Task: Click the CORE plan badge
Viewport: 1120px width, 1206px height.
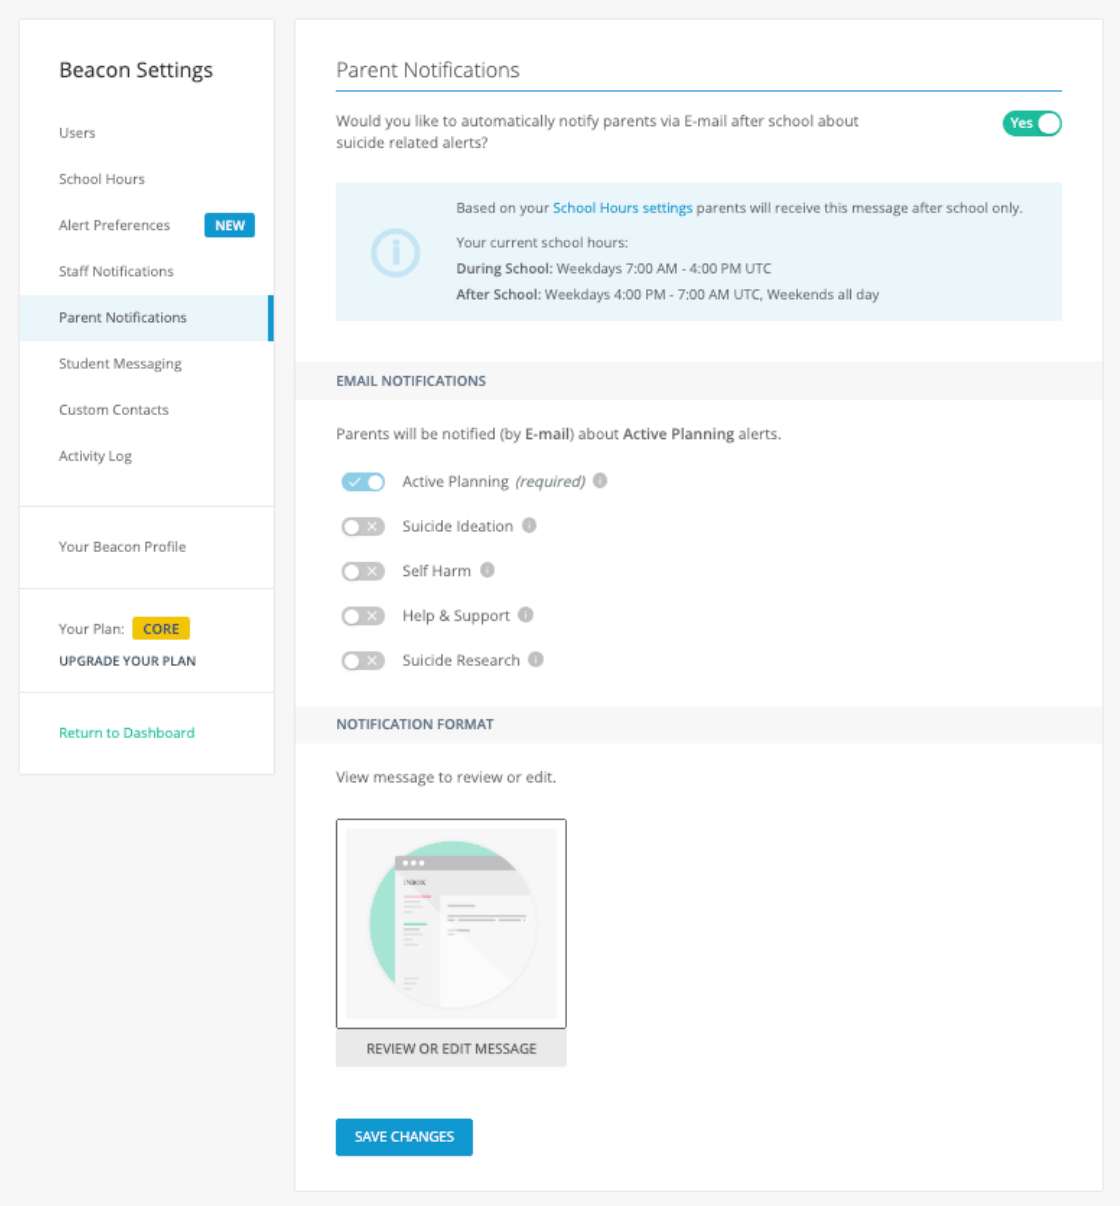Action: tap(161, 629)
